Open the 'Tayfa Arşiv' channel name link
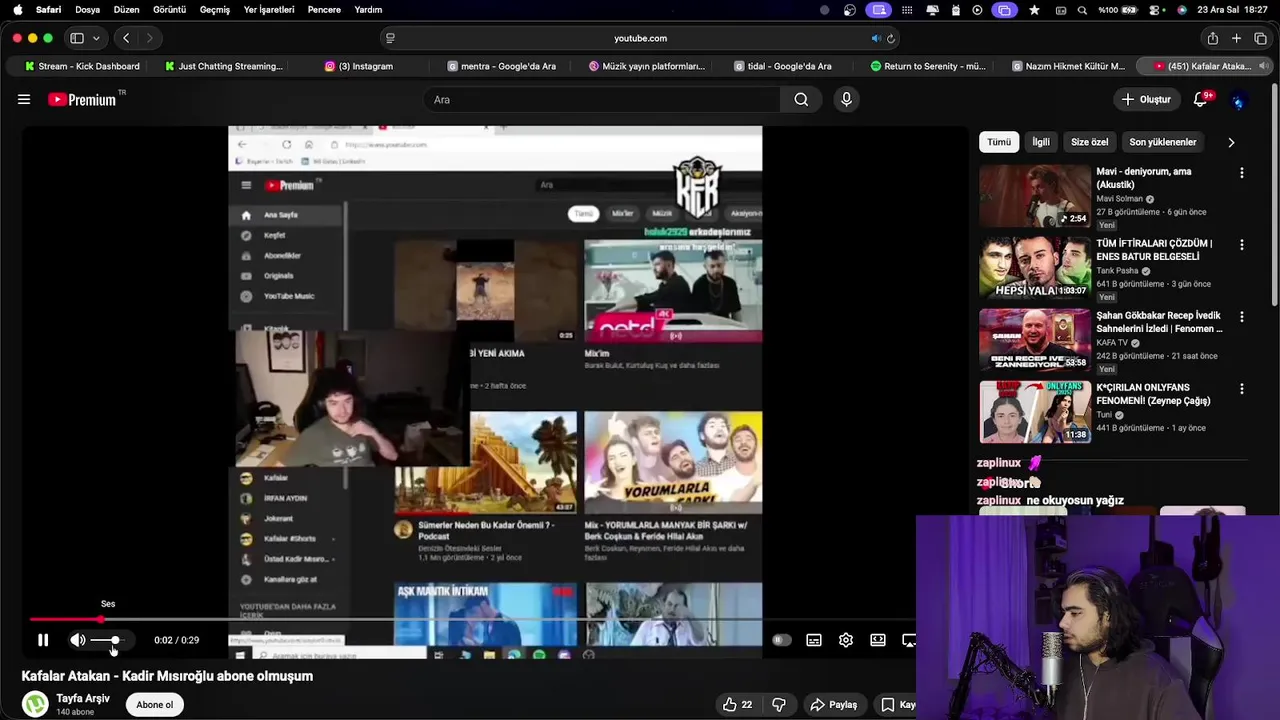The width and height of the screenshot is (1280, 720). tap(83, 698)
